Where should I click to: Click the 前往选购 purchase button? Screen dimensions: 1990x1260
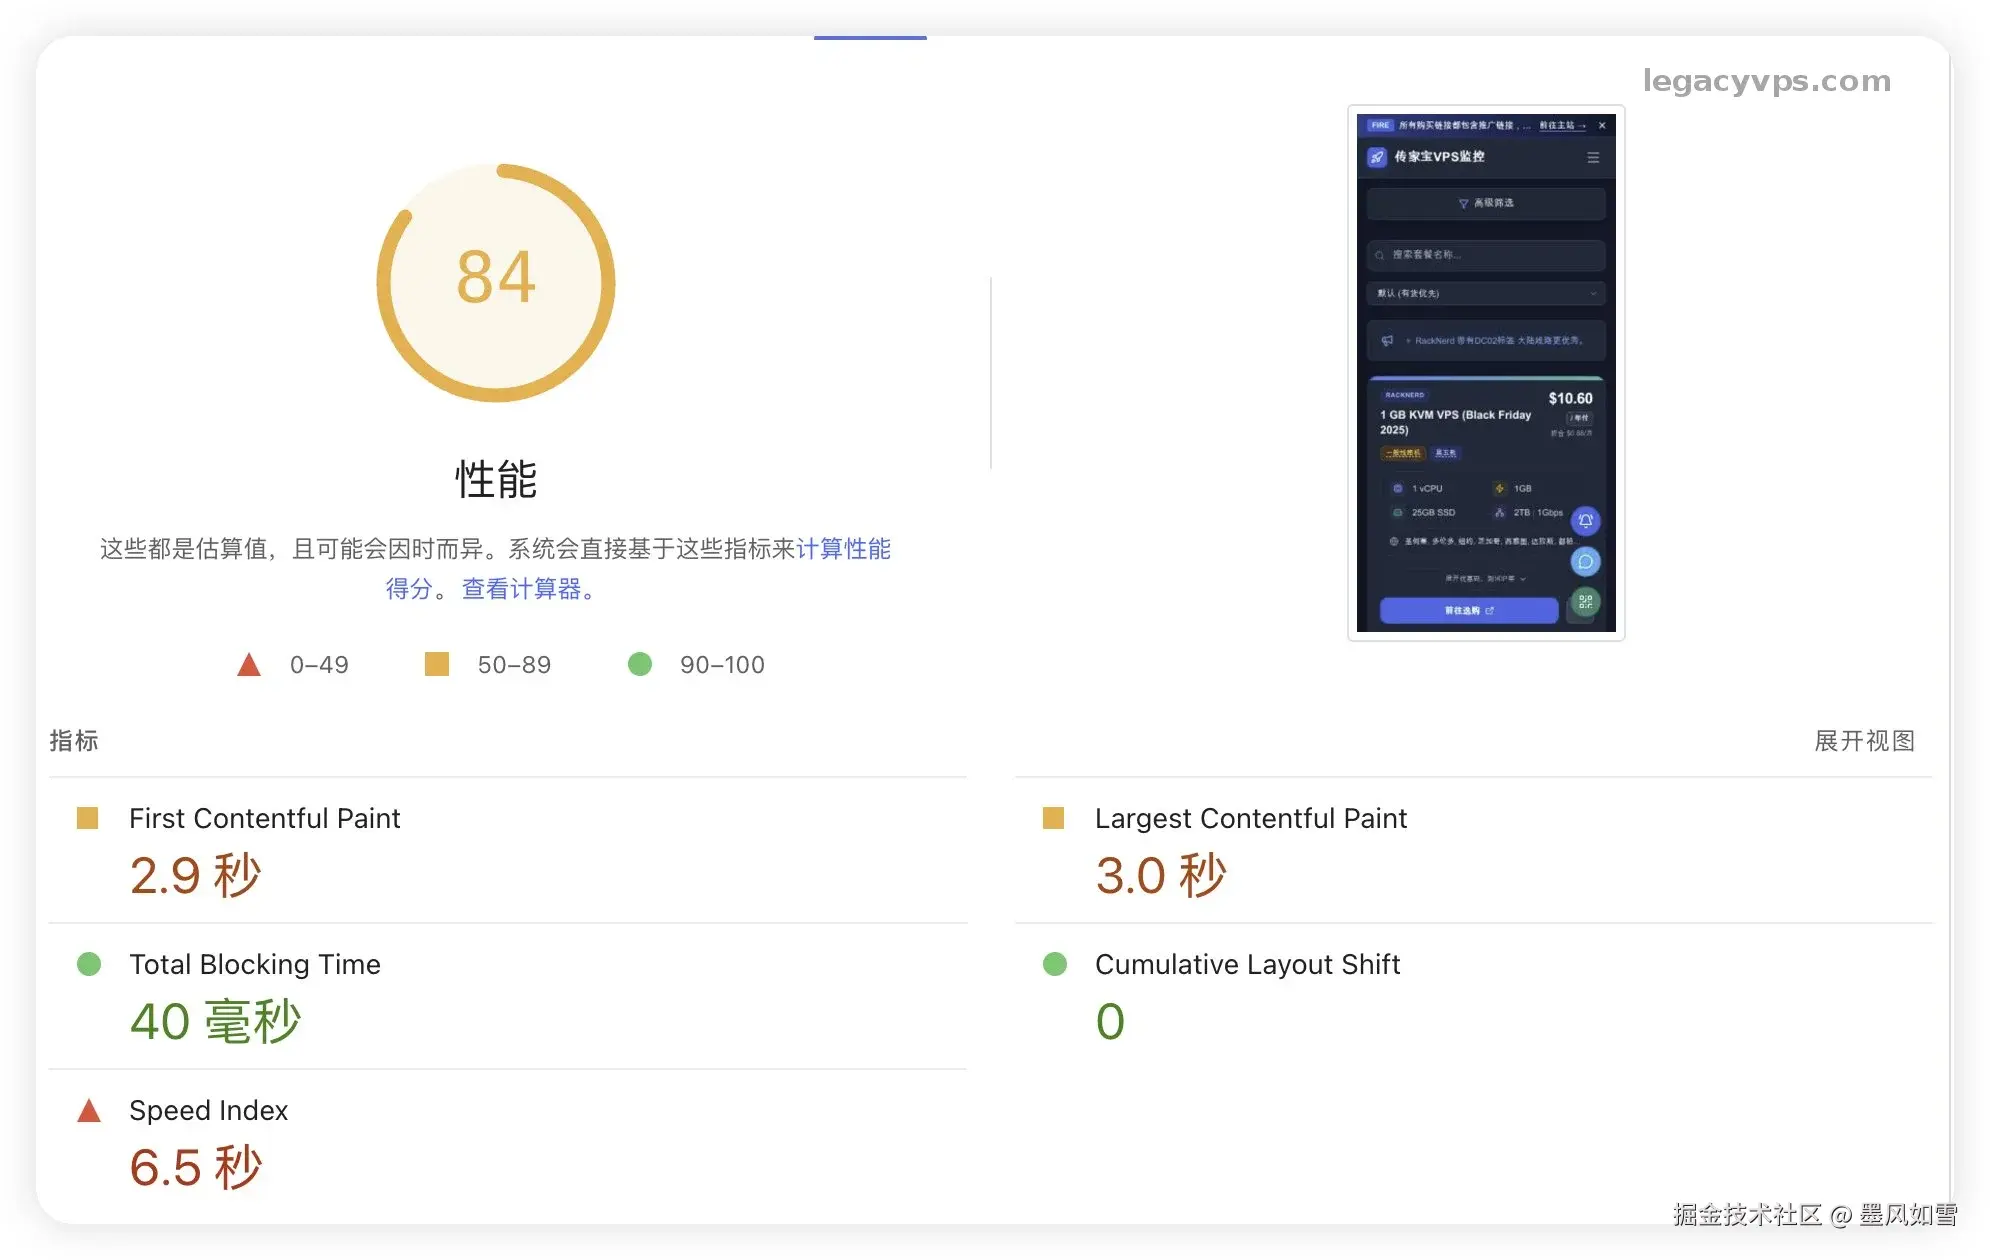(1468, 610)
